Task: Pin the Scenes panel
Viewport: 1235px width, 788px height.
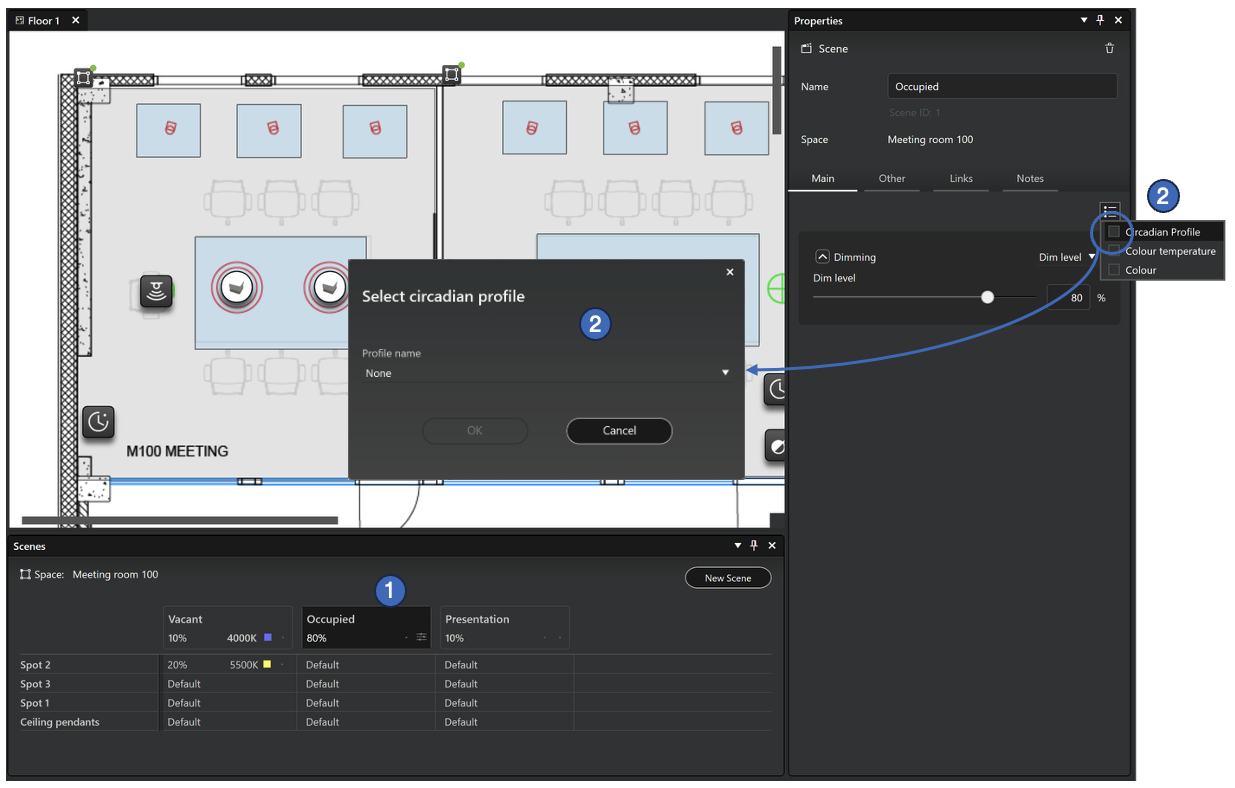Action: (x=754, y=546)
